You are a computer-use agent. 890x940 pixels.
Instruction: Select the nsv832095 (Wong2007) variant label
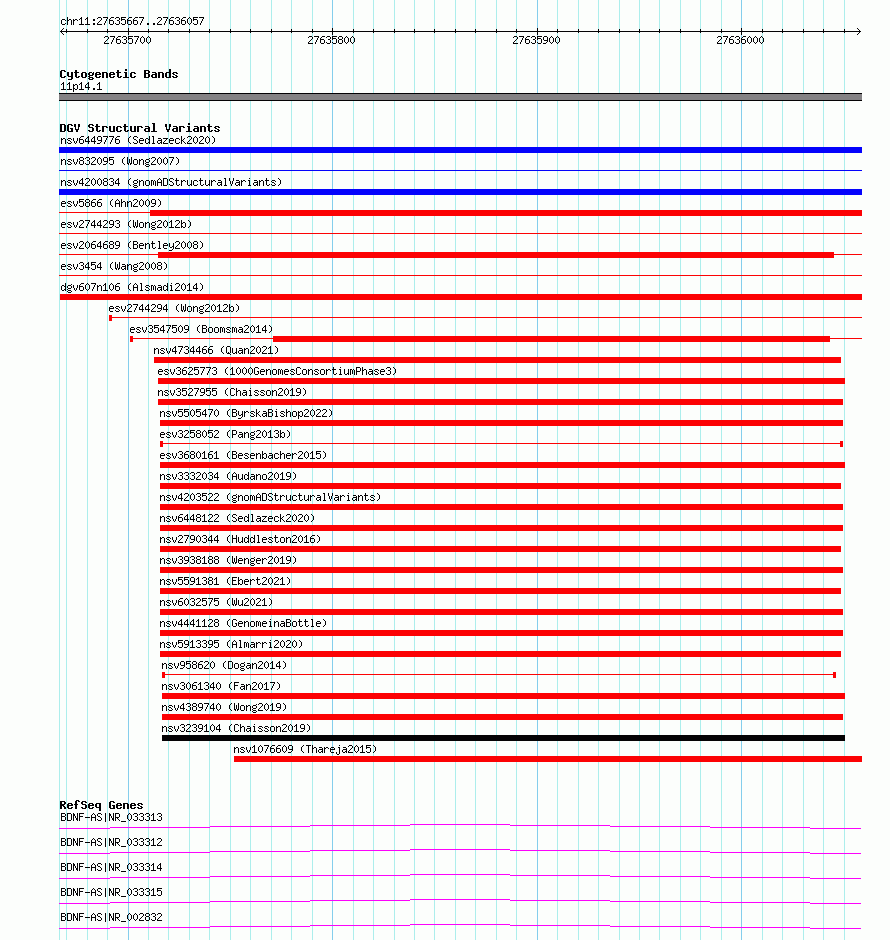point(120,161)
